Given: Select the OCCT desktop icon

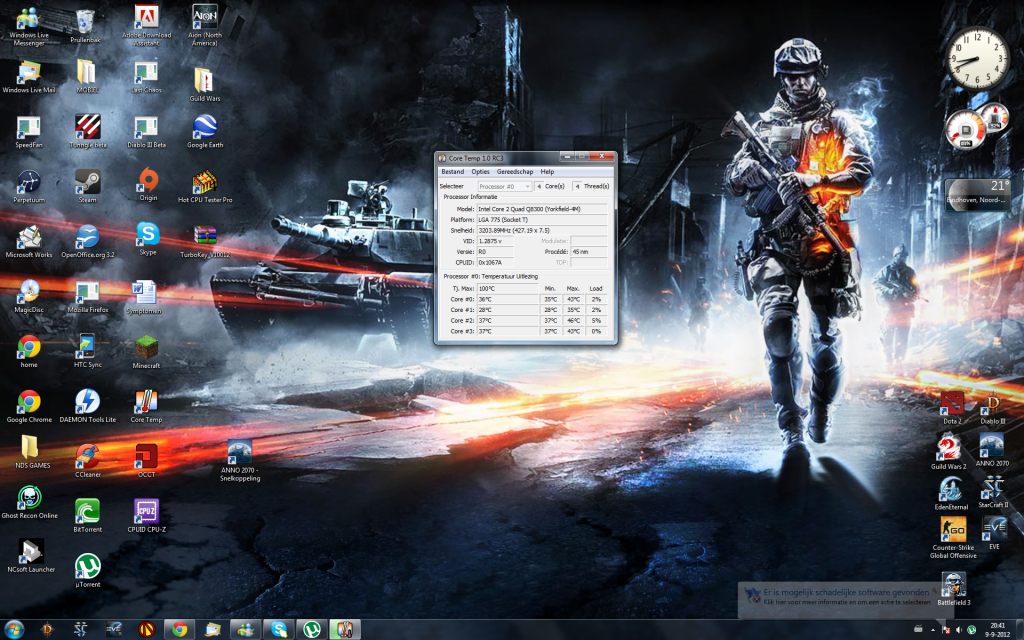Looking at the screenshot, I should (146, 461).
